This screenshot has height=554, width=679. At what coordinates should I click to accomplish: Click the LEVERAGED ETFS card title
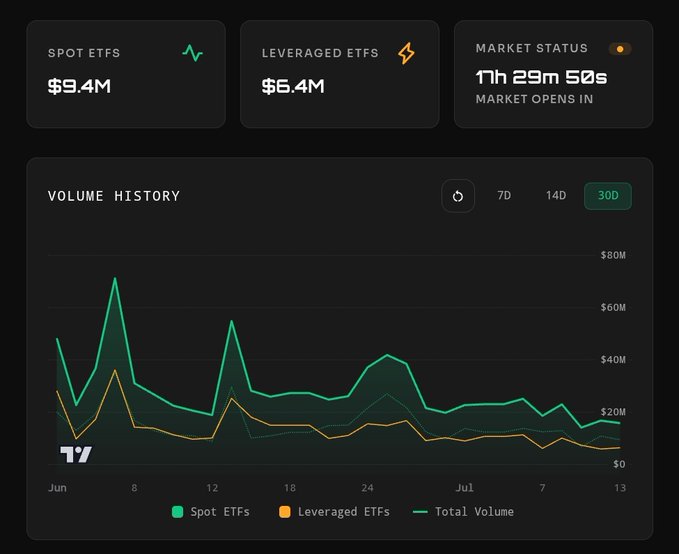pos(320,53)
